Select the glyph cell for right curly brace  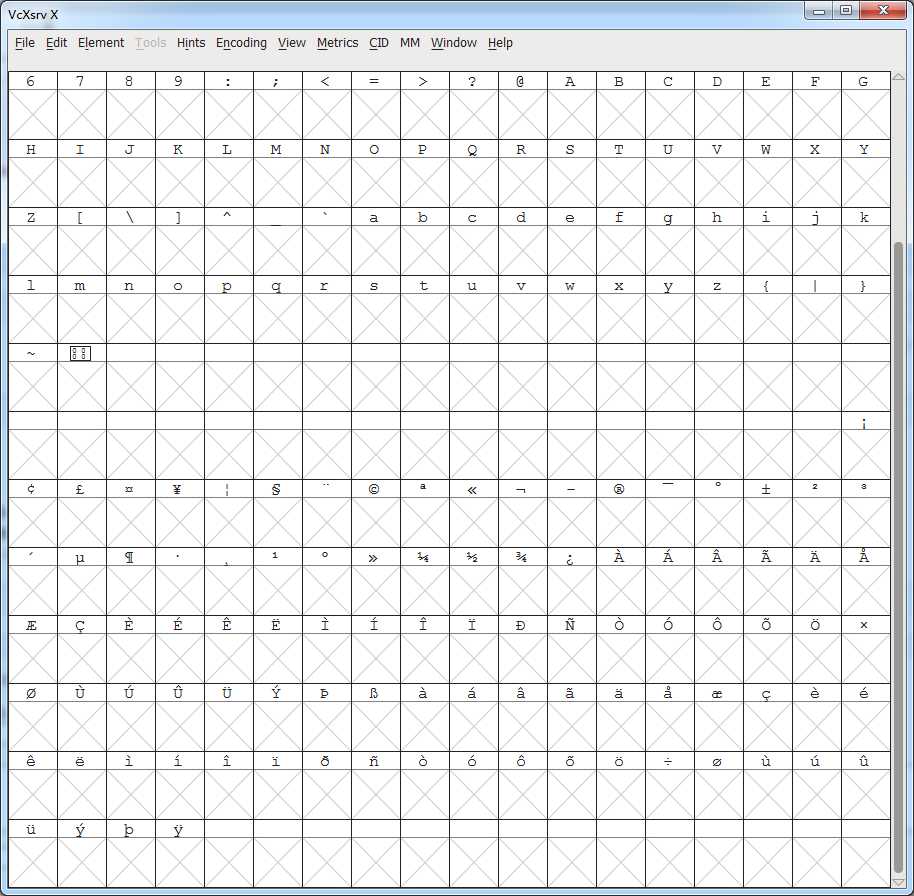[x=866, y=310]
